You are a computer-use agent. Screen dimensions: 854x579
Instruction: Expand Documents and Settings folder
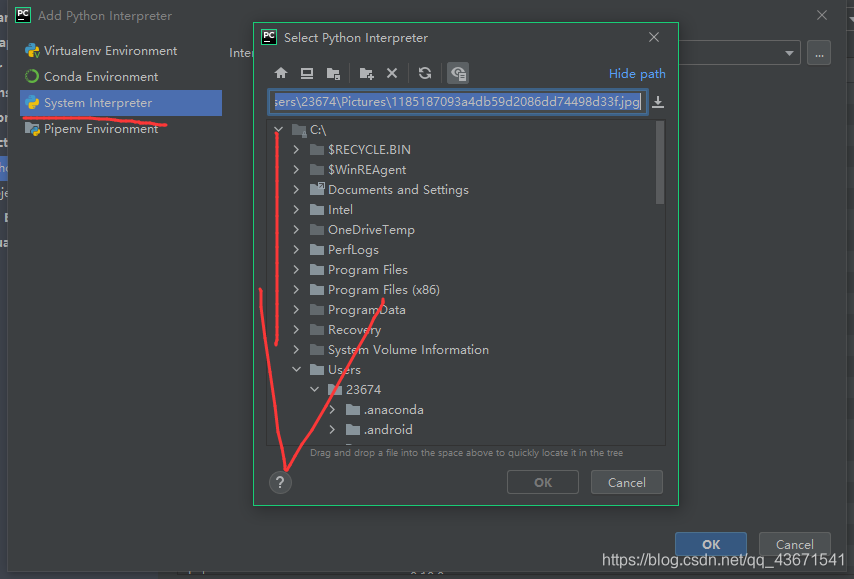tap(296, 190)
